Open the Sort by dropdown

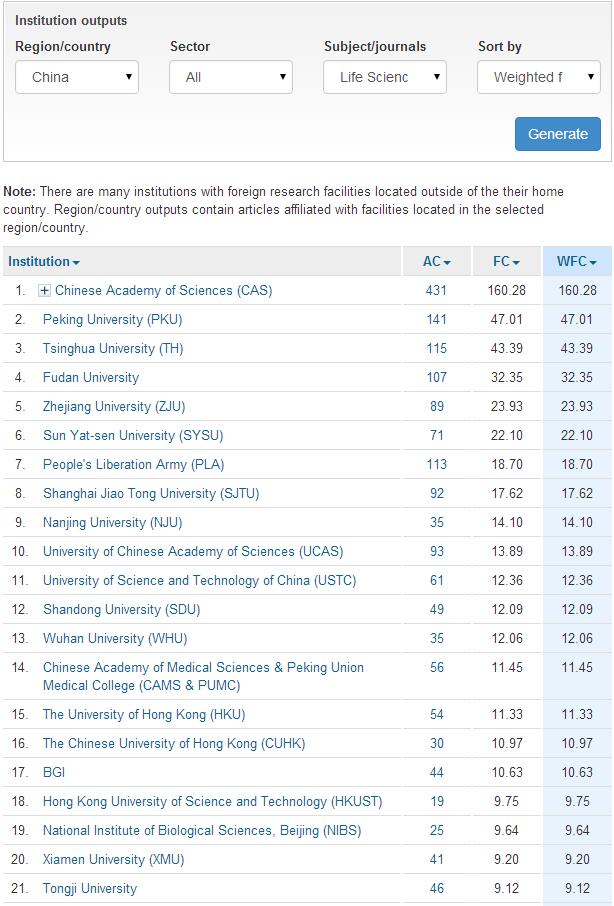539,77
